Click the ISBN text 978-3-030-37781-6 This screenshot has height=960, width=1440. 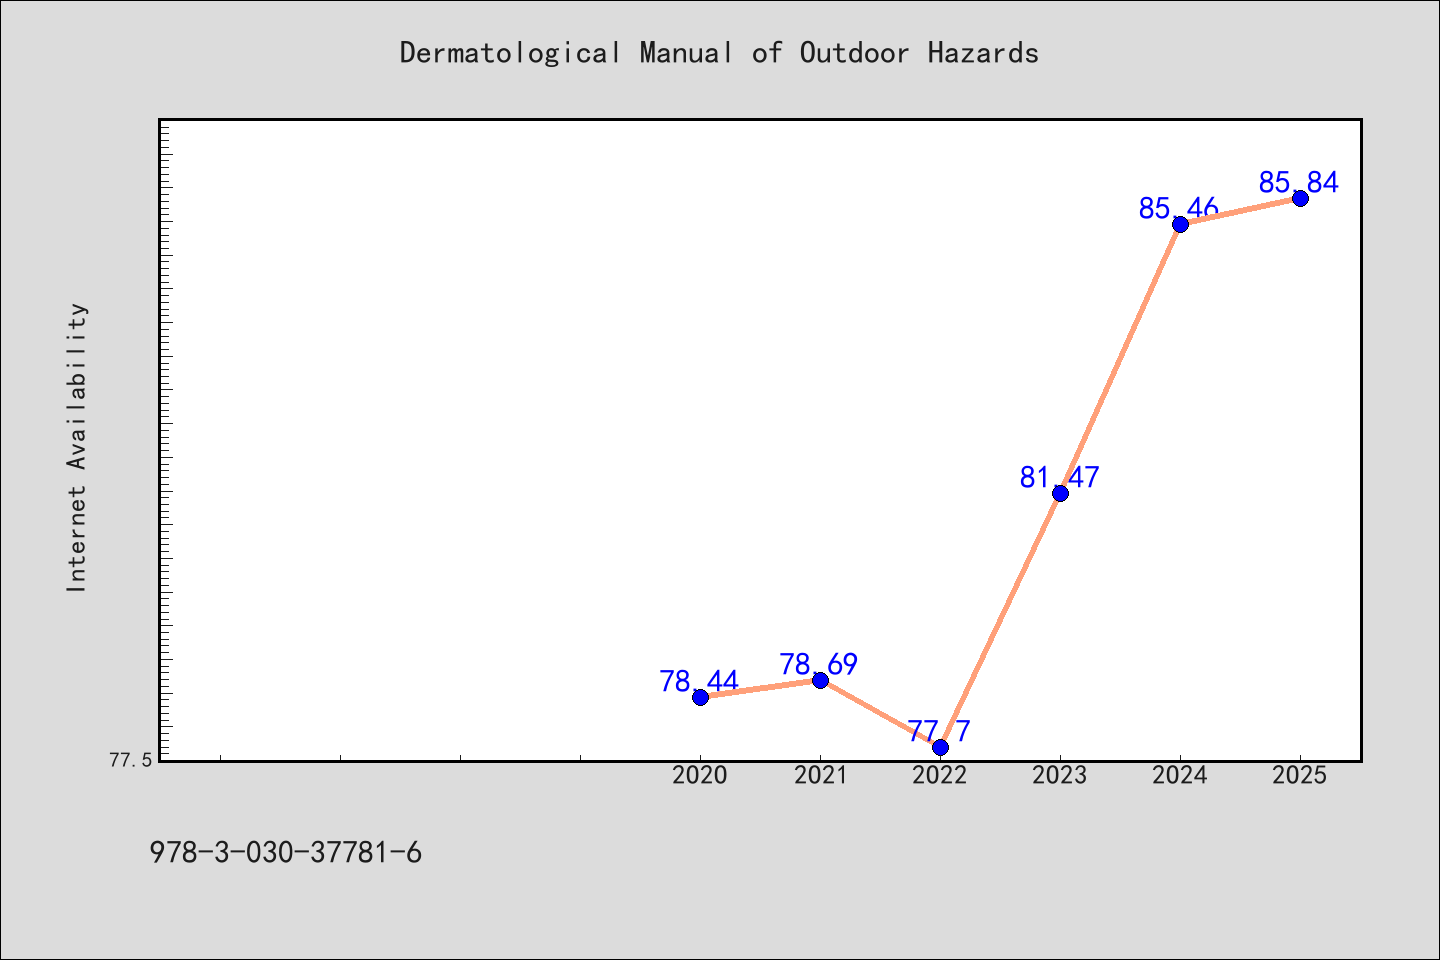click(286, 853)
